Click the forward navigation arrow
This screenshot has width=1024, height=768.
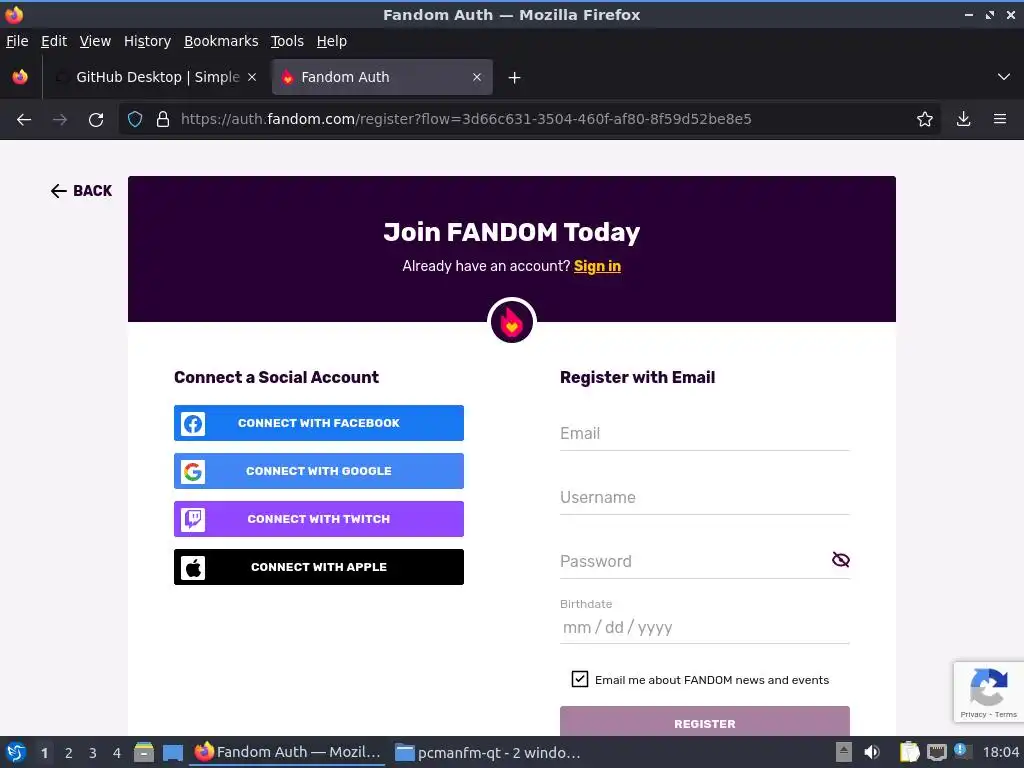point(60,120)
